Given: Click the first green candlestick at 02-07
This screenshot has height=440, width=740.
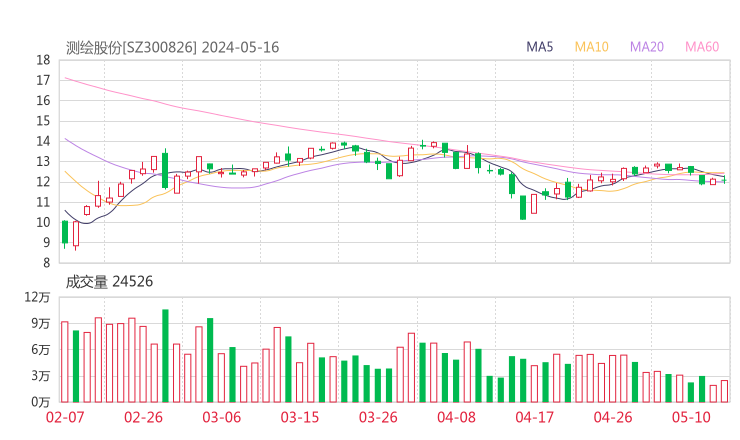Looking at the screenshot, I should [65, 232].
